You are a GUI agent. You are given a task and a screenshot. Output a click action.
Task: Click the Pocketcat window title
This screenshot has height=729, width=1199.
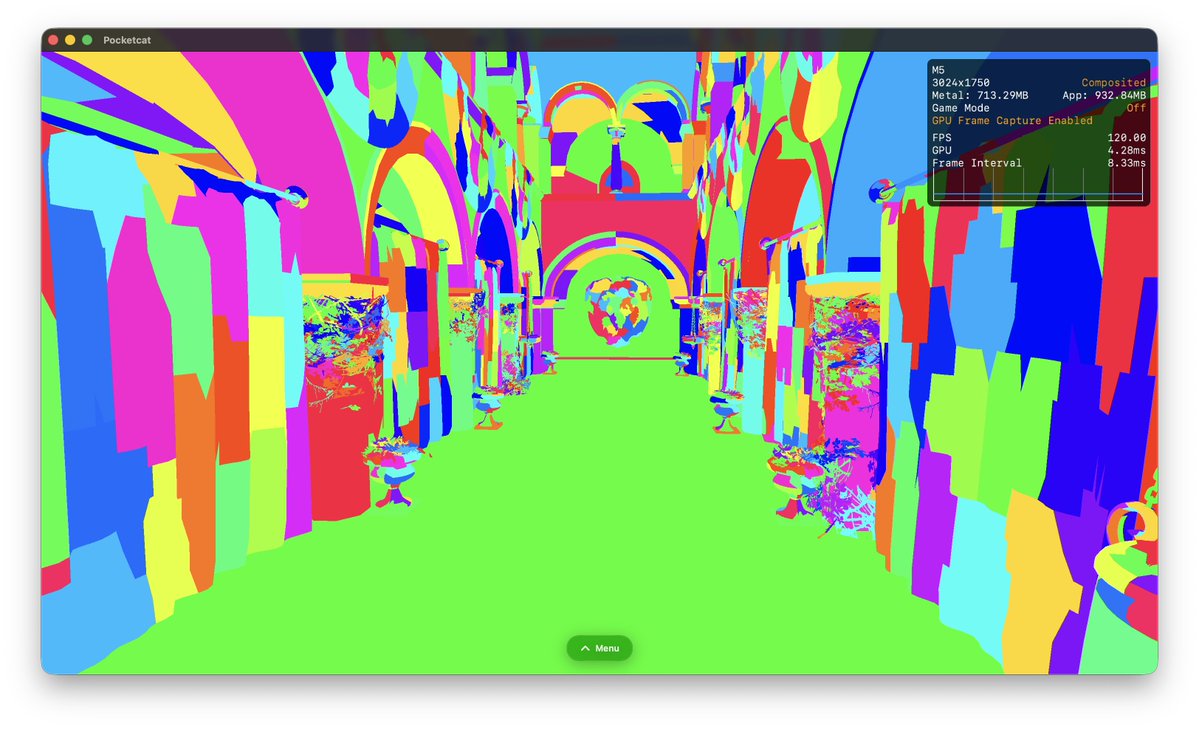[x=127, y=40]
